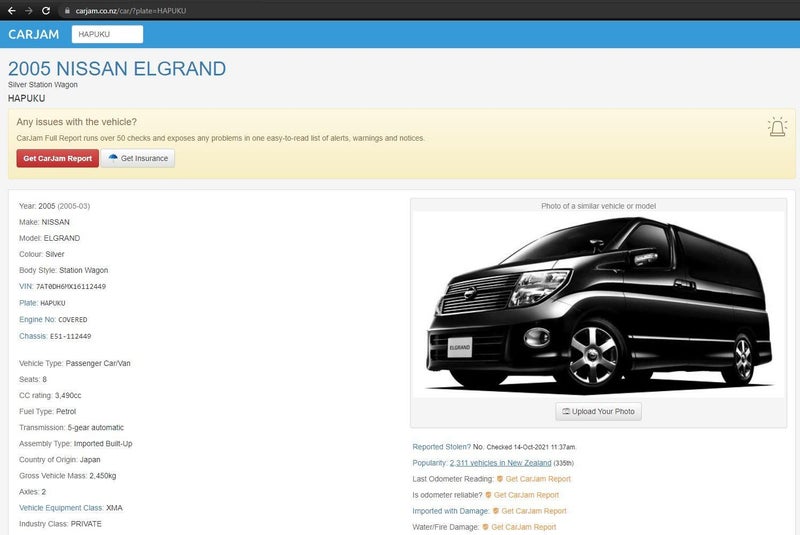Screen dimensions: 800x535
Task: Click Get CarJam Report beside Water/Fire Damage
Action: pos(523,527)
